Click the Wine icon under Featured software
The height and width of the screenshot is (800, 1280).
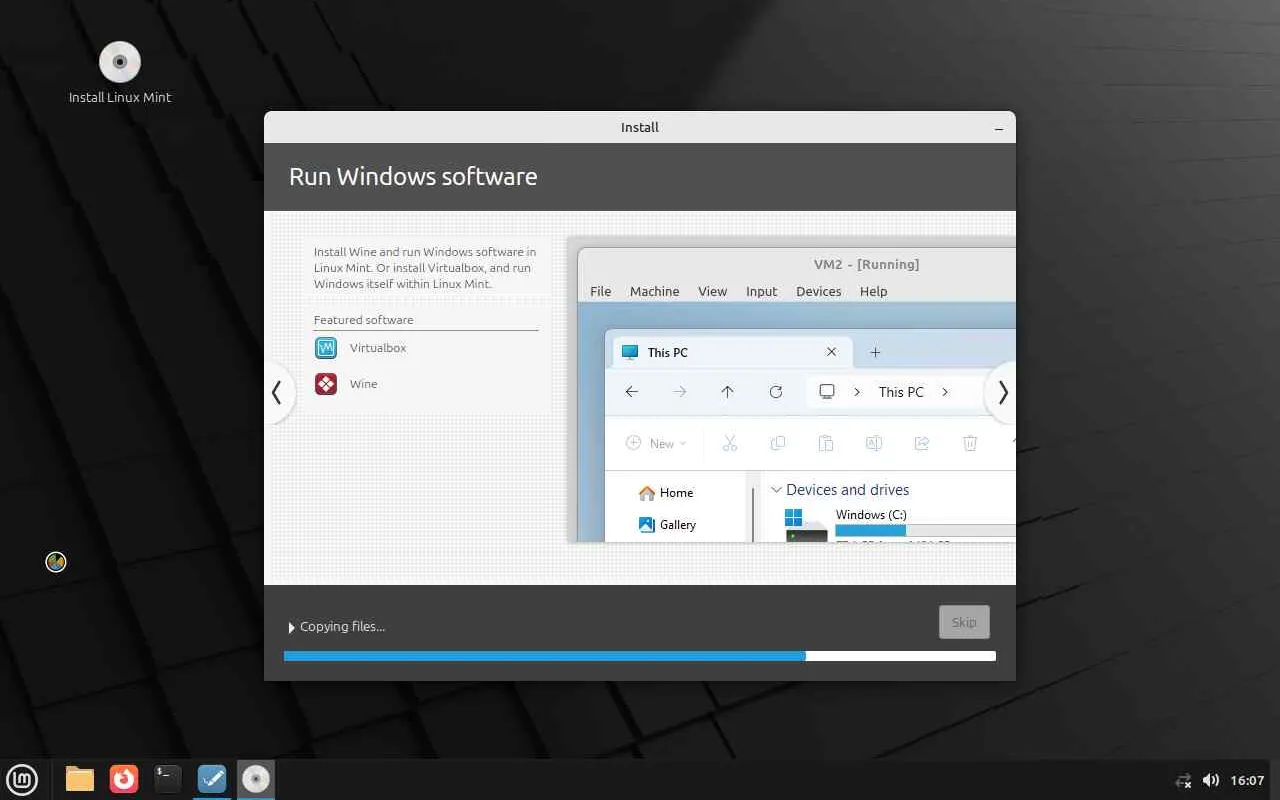[326, 384]
